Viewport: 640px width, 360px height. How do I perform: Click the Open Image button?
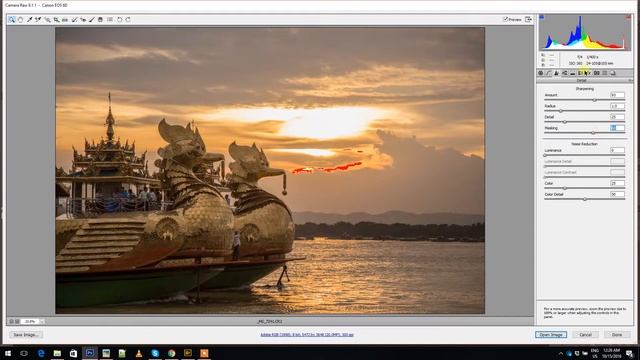click(x=551, y=335)
